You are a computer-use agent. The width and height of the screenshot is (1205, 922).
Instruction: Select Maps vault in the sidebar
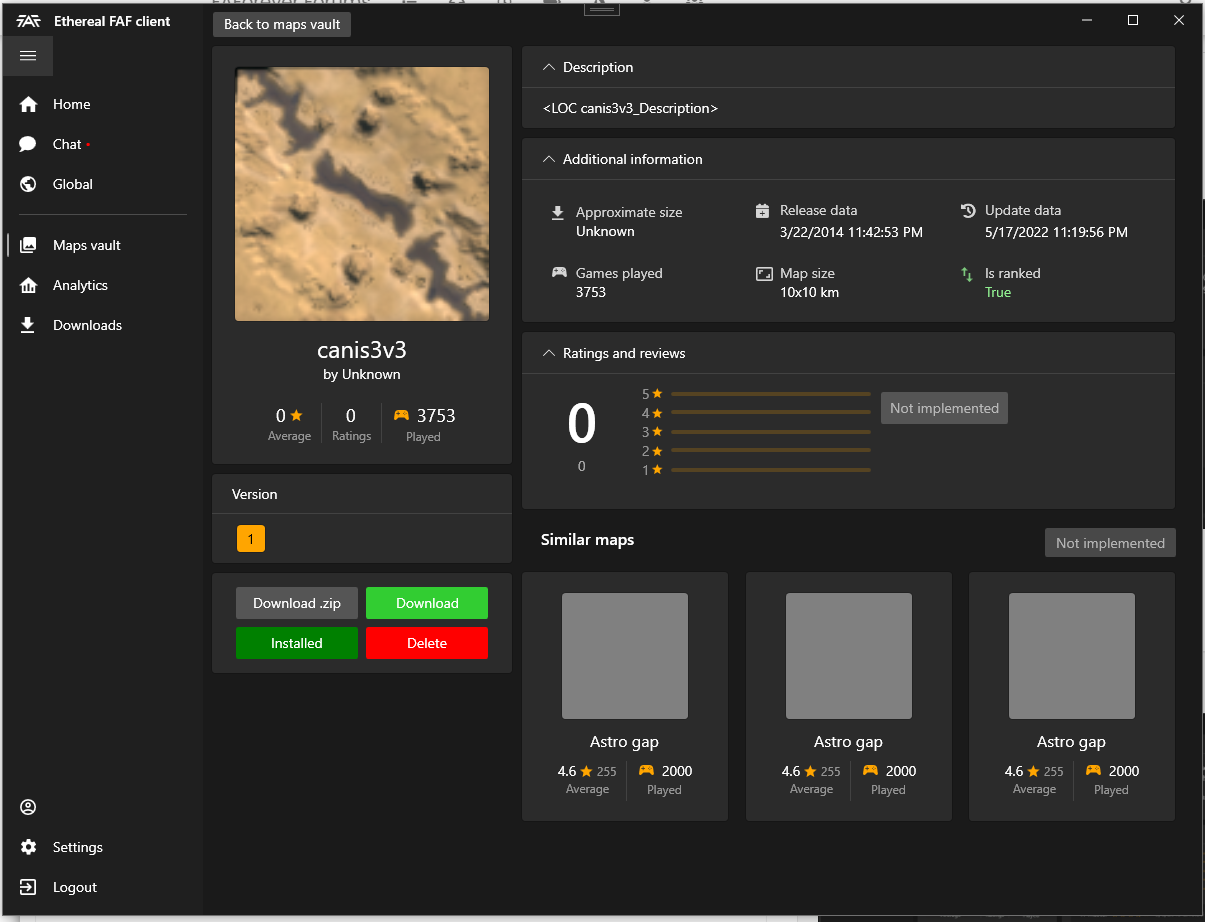click(x=102, y=245)
